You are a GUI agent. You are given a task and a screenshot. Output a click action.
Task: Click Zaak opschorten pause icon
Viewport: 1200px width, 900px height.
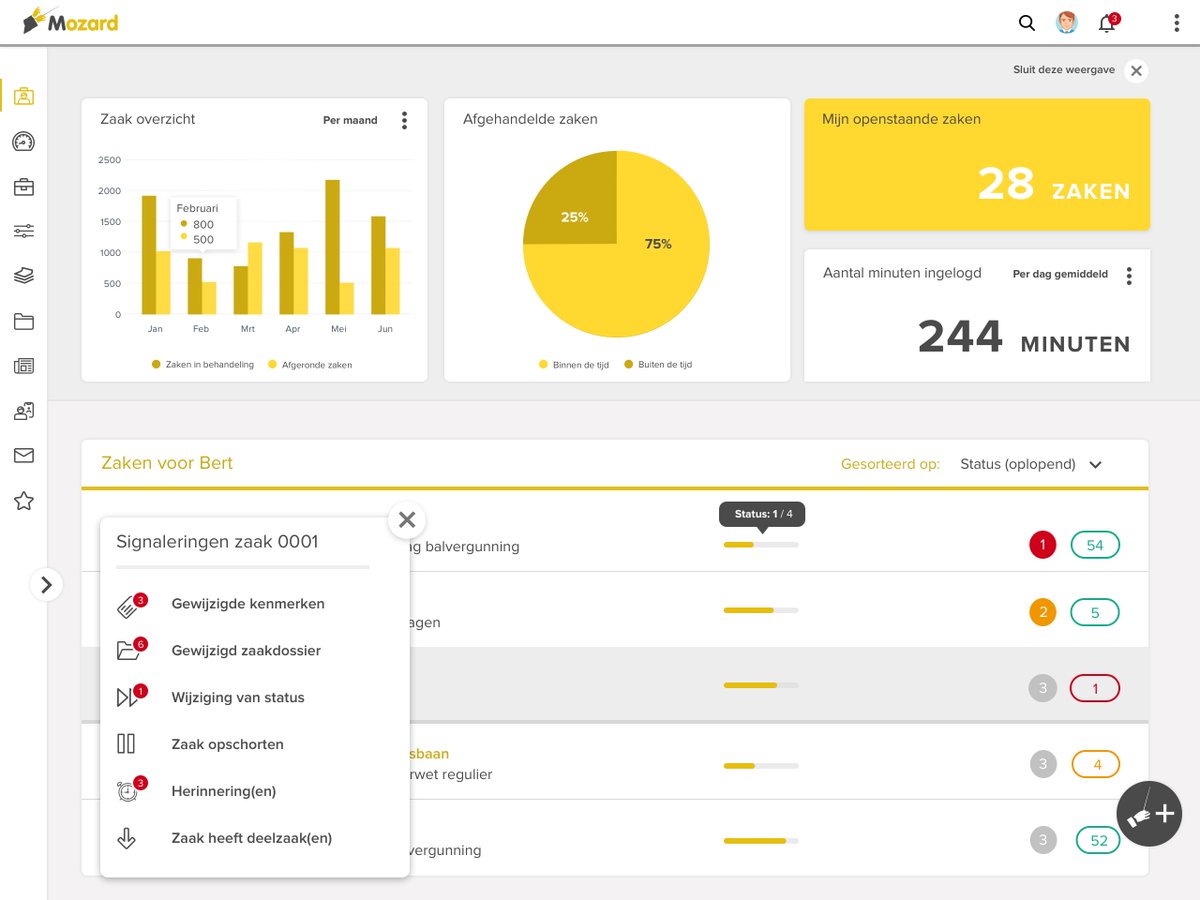(126, 744)
